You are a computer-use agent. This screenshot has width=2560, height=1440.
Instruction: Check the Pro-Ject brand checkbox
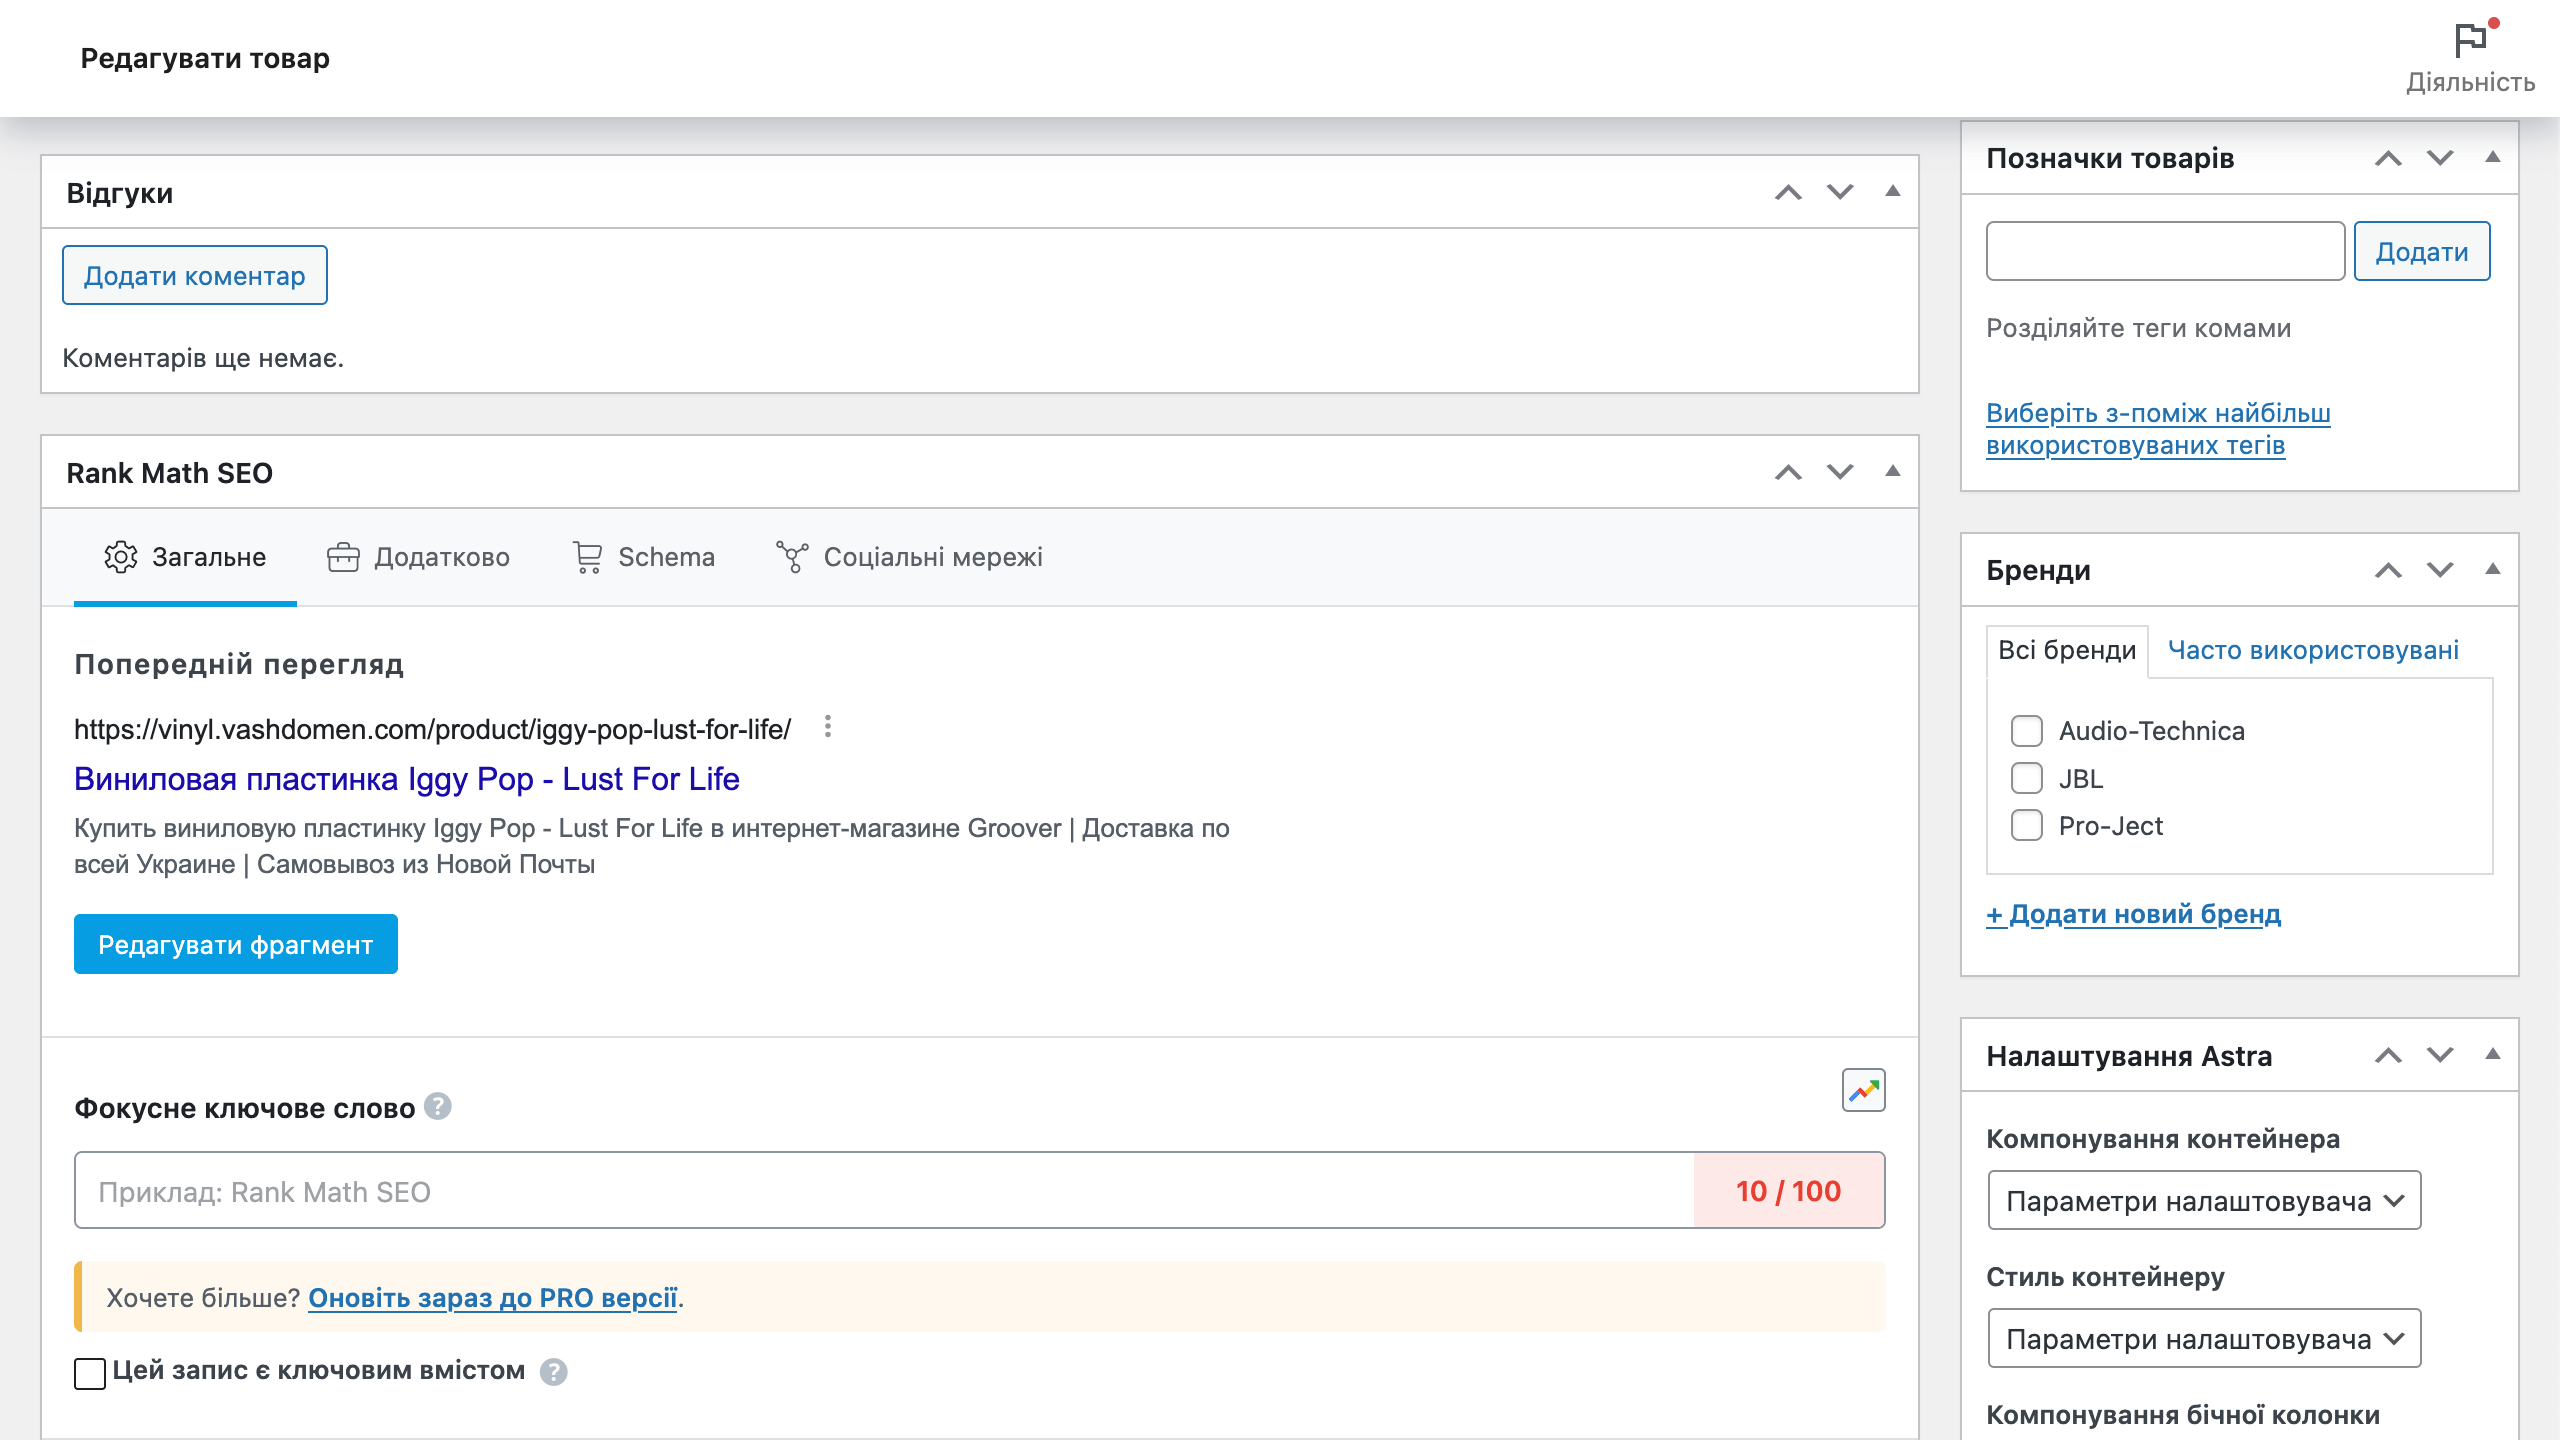click(x=2027, y=826)
